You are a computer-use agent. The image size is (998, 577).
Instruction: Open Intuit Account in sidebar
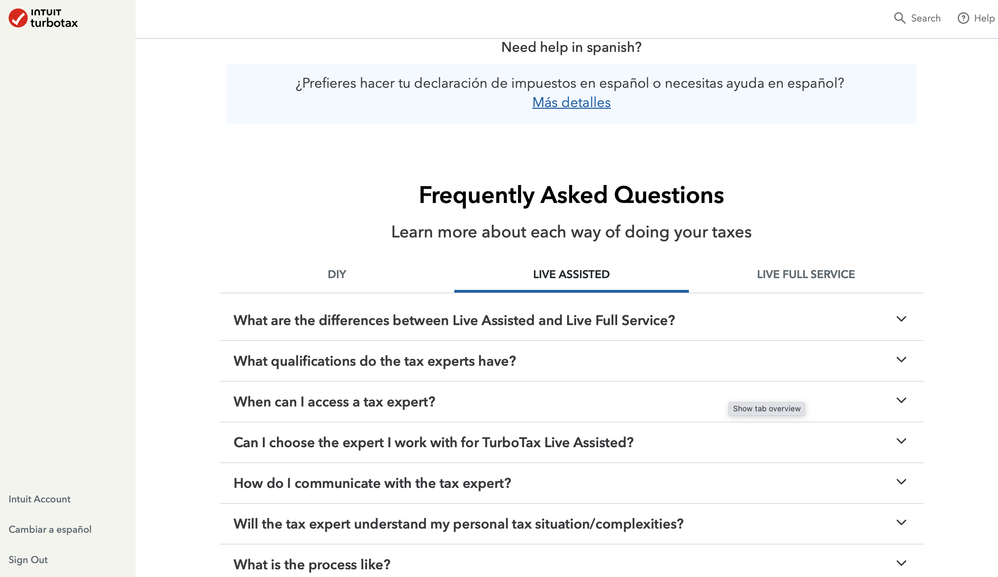click(x=39, y=499)
